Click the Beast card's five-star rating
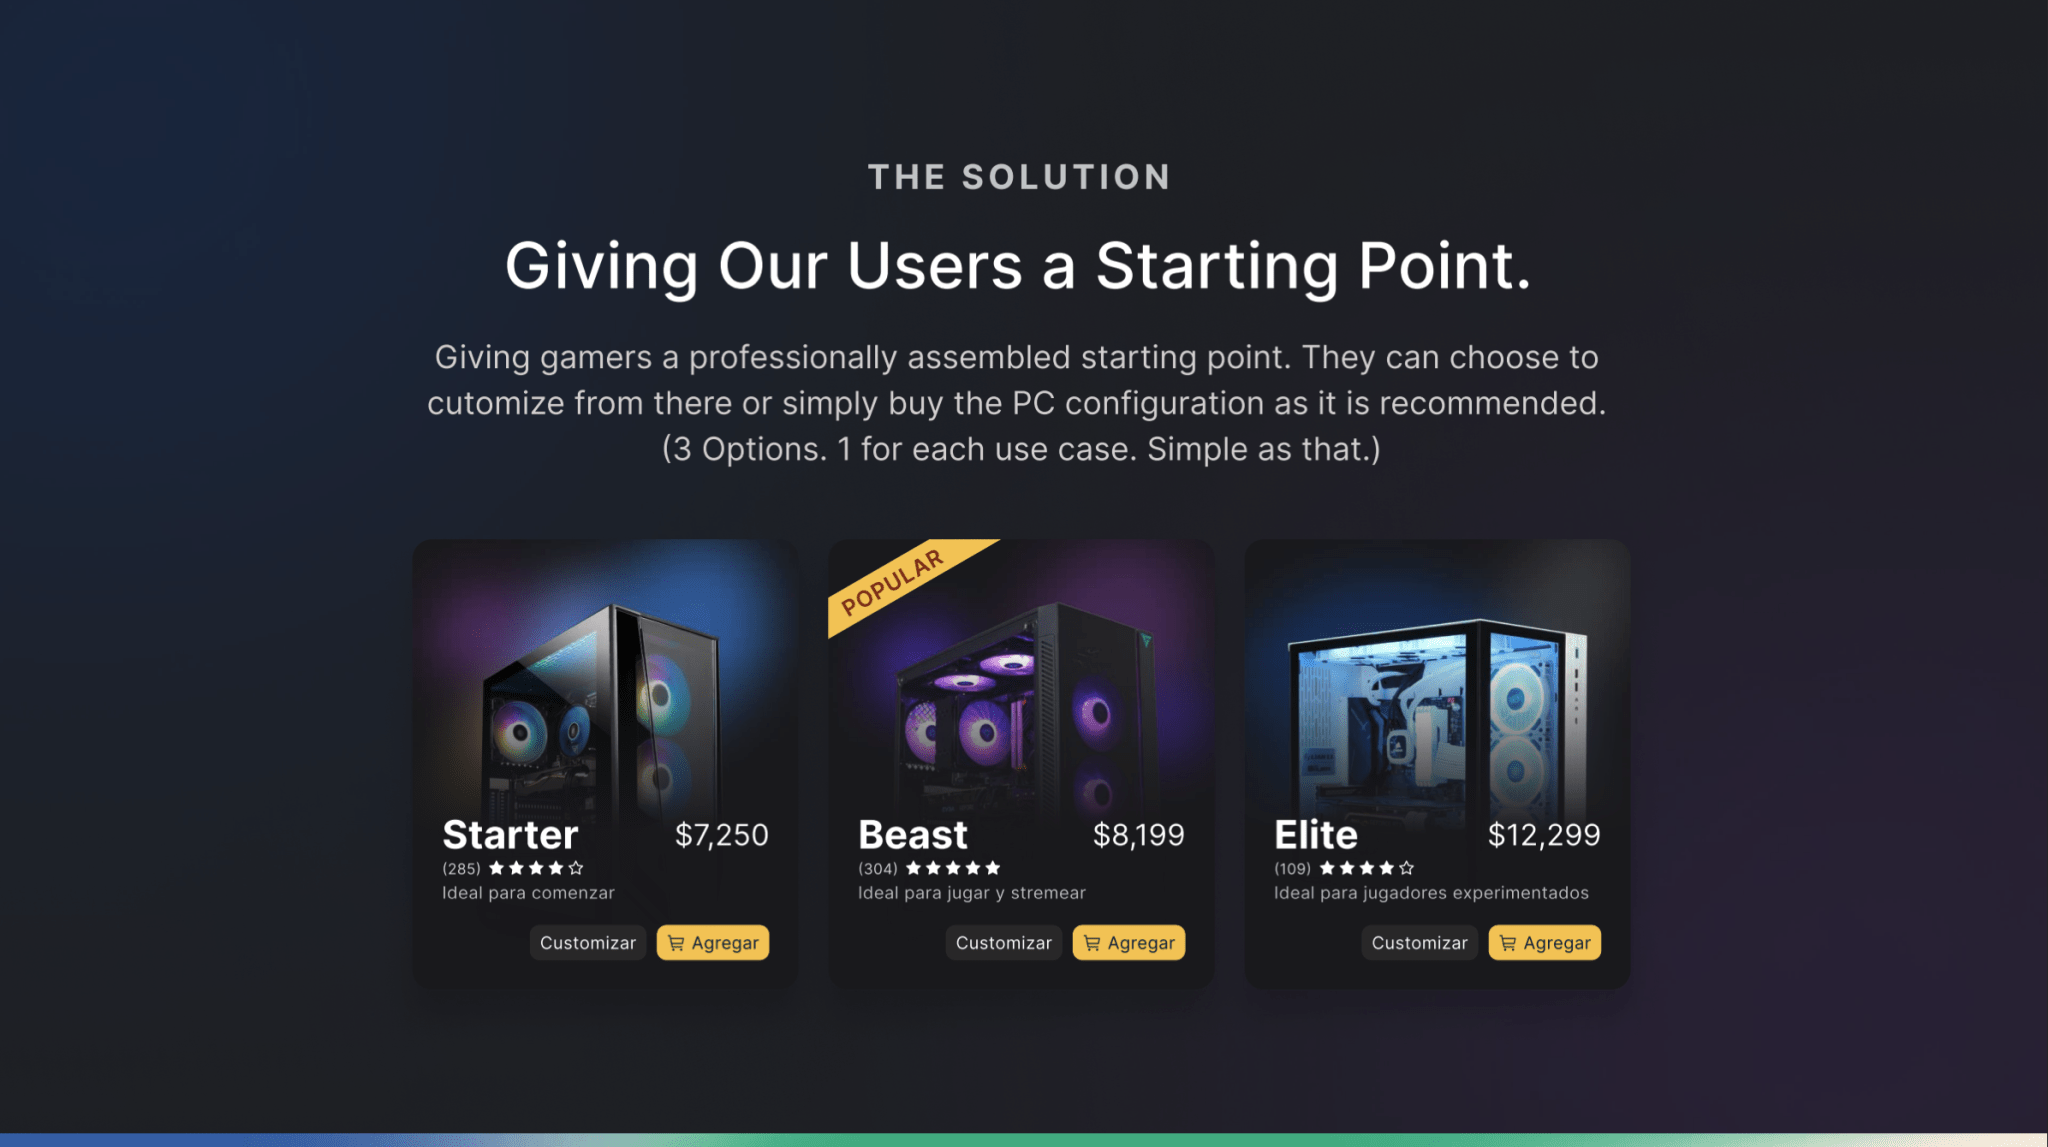The image size is (2048, 1147). pos(952,868)
